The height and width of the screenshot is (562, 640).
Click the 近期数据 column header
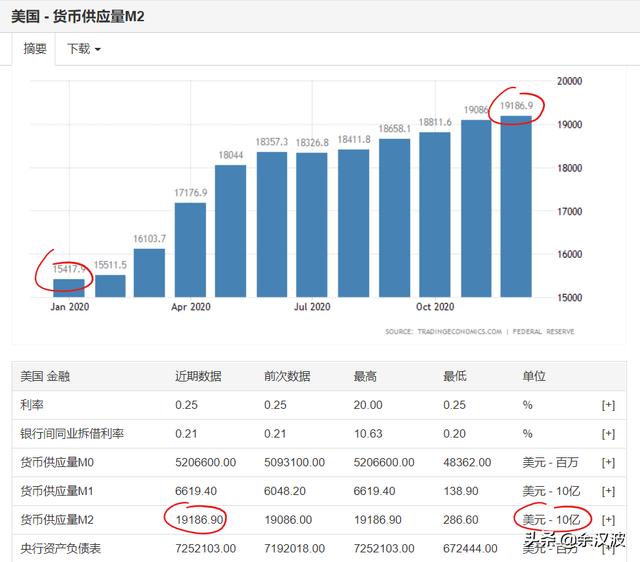click(x=198, y=376)
